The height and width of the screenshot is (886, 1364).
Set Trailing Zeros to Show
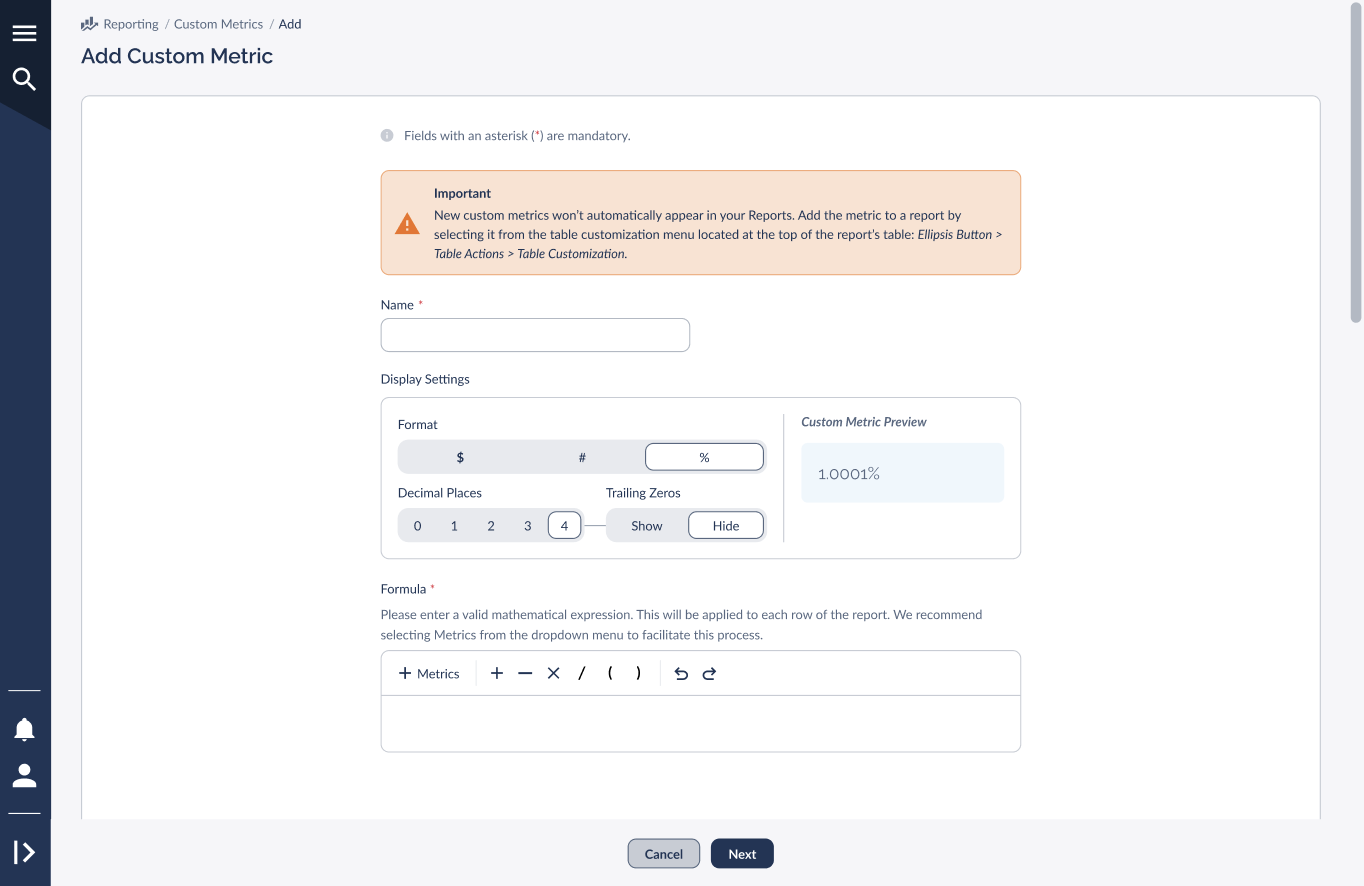[x=646, y=525]
